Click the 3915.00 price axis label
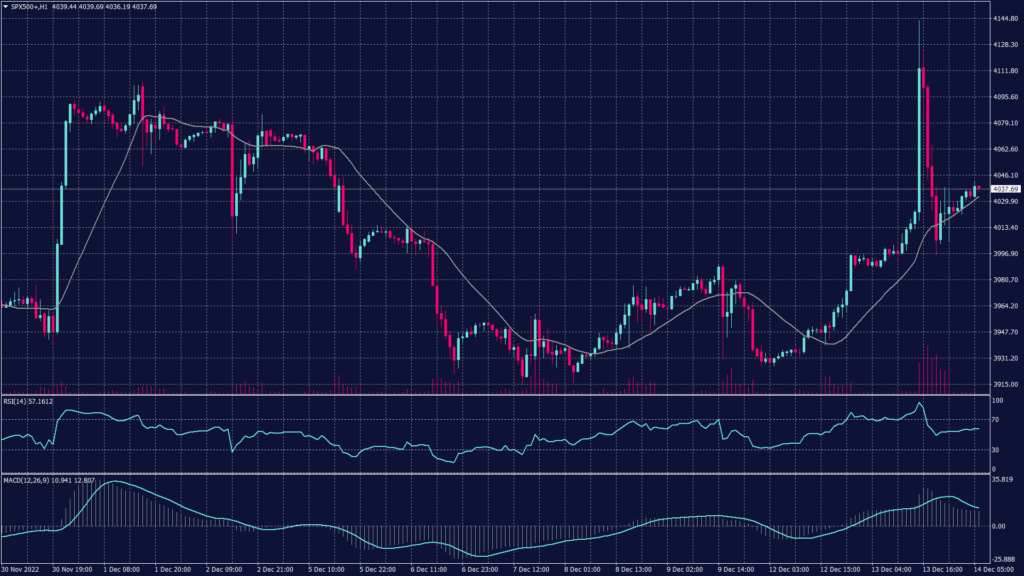The width and height of the screenshot is (1024, 576). pyautogui.click(x=1004, y=384)
